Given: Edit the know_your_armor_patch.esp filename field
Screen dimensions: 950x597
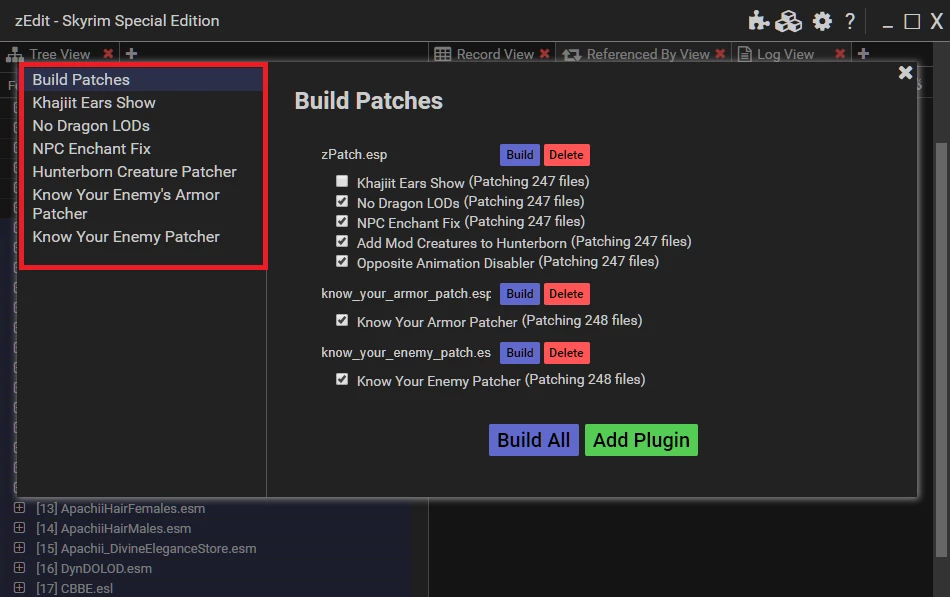Looking at the screenshot, I should [x=406, y=294].
